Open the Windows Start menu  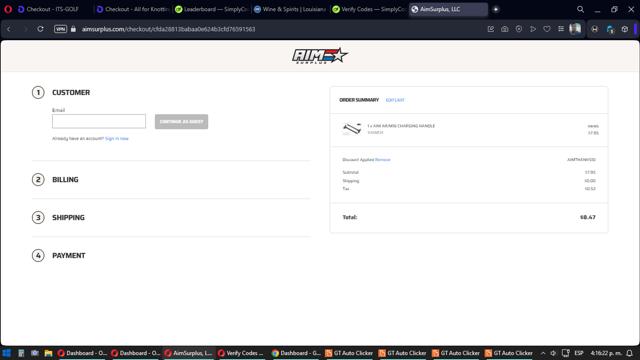[x=7, y=353]
